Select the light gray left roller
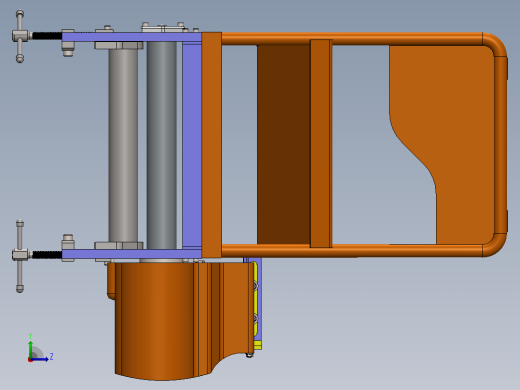The image size is (520, 390). coord(123,145)
